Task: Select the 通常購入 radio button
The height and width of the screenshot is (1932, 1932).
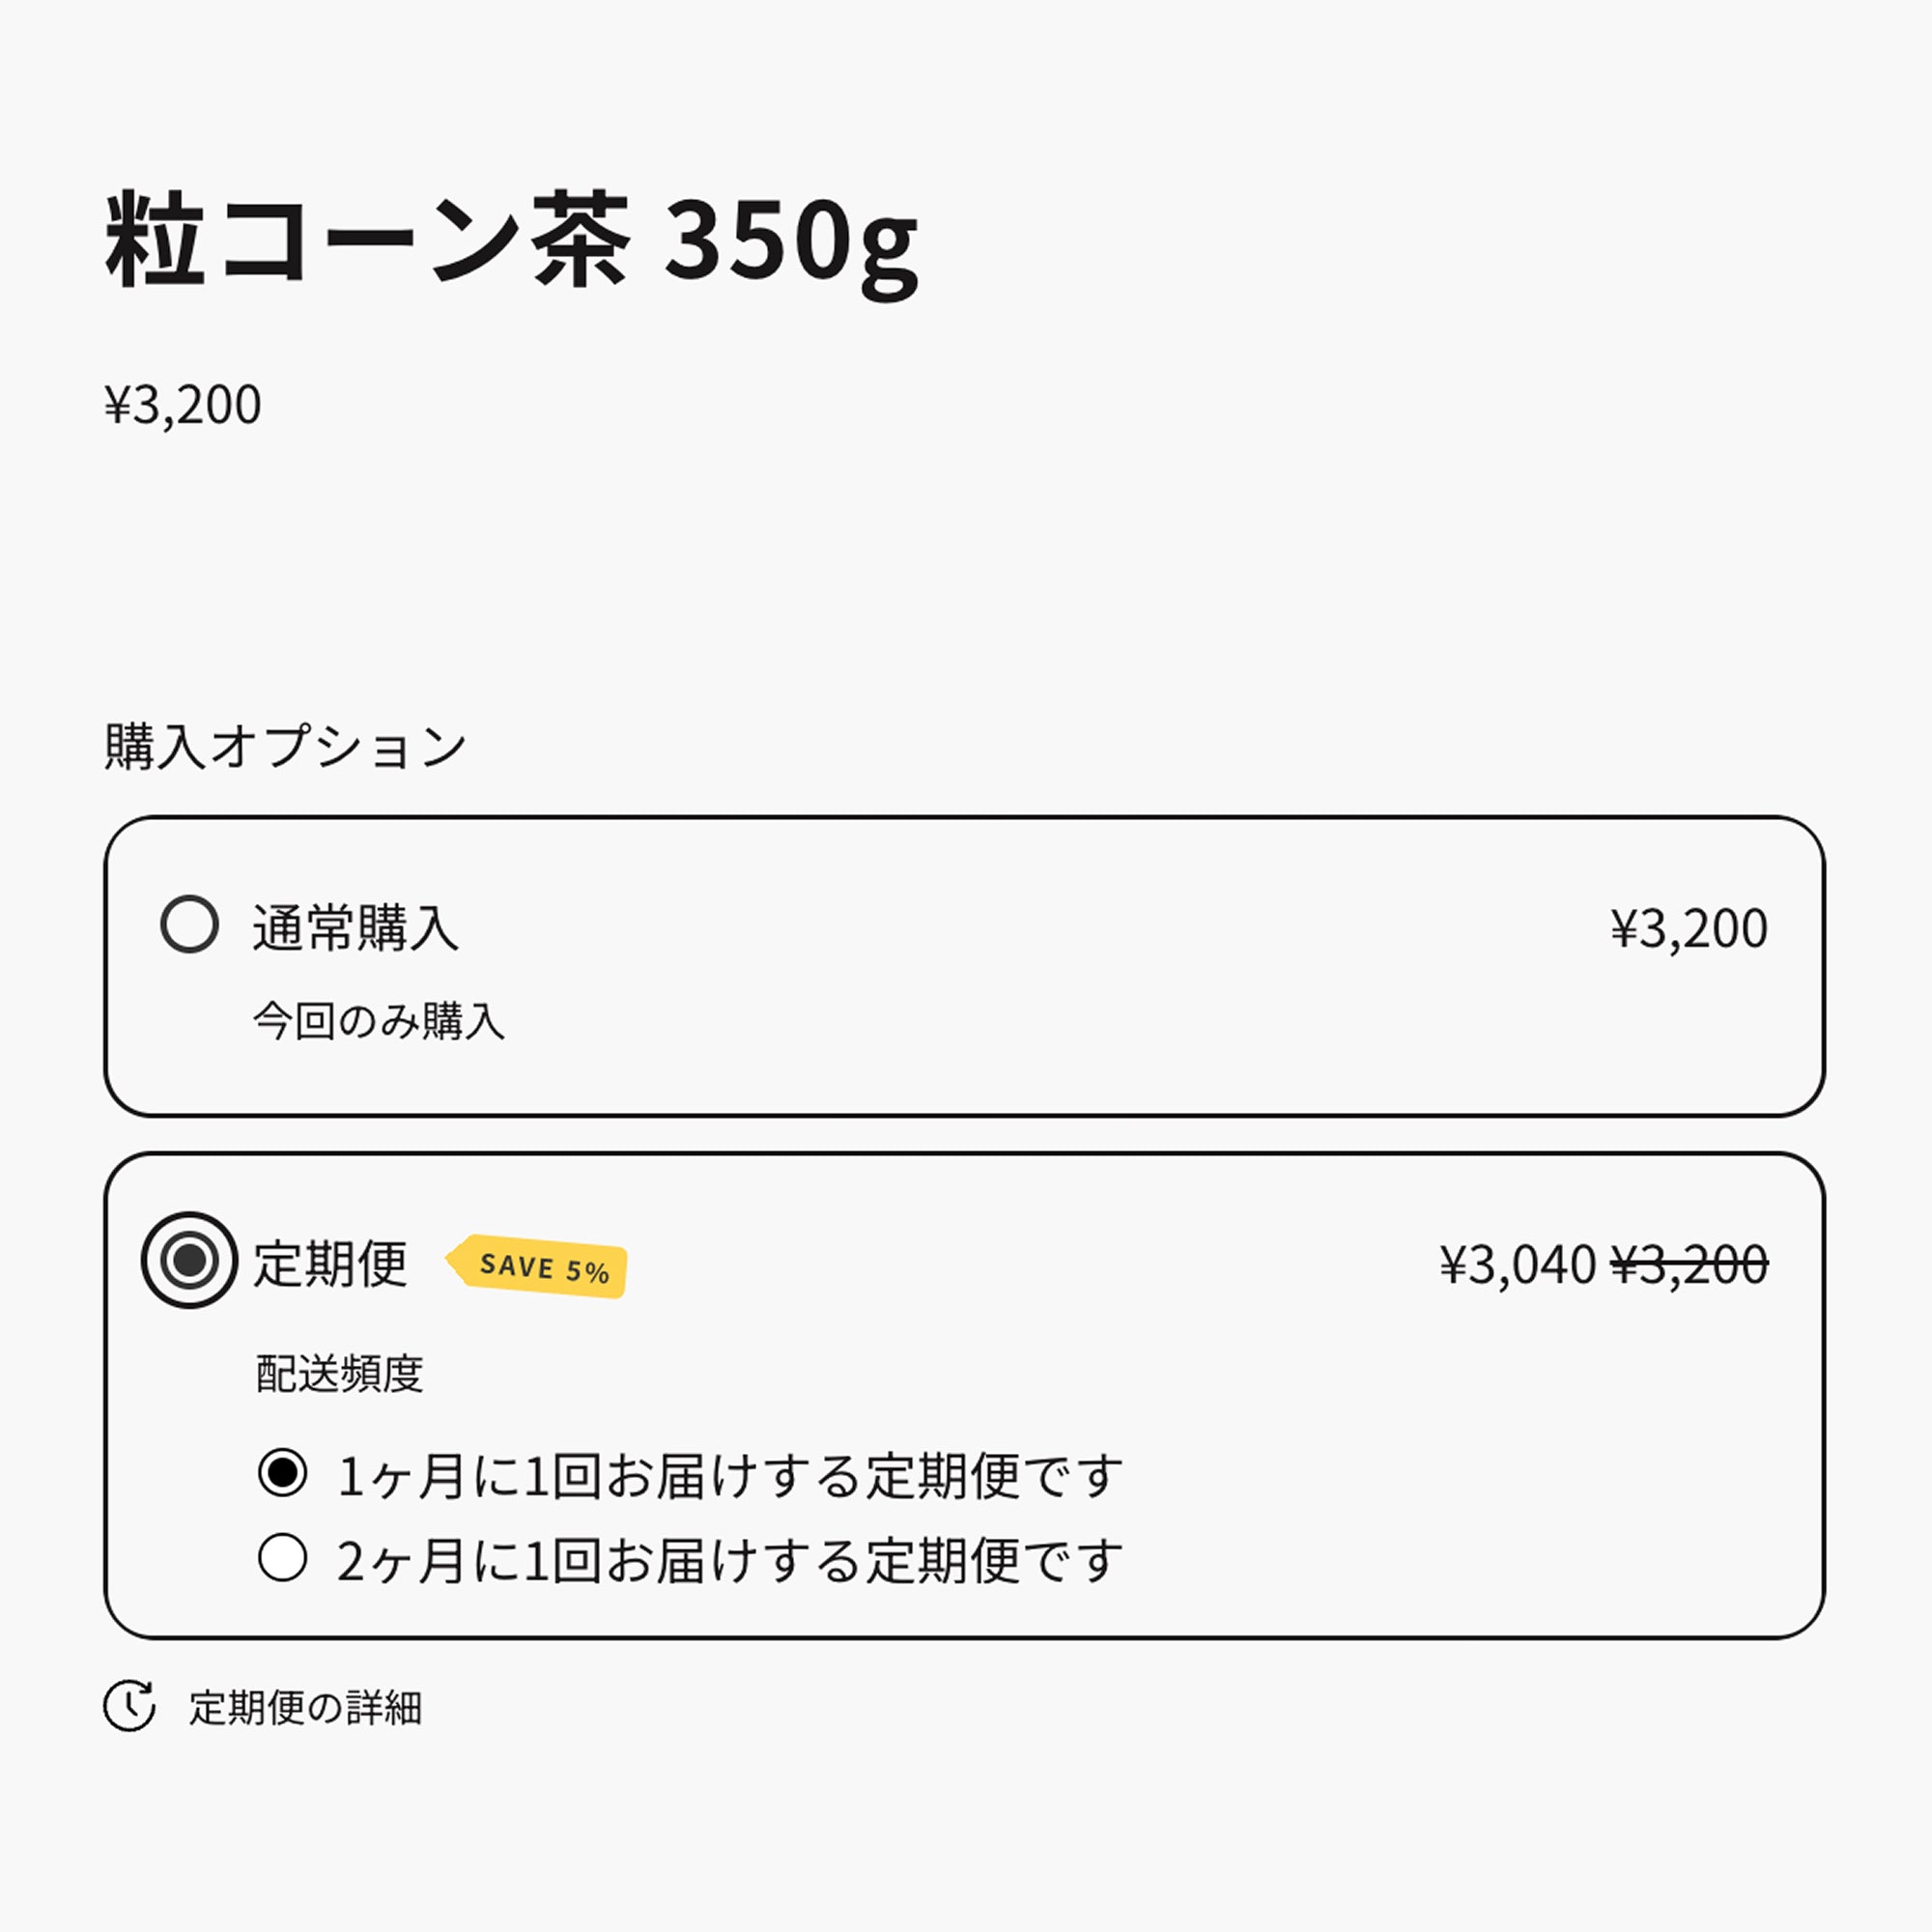Action: pyautogui.click(x=189, y=924)
